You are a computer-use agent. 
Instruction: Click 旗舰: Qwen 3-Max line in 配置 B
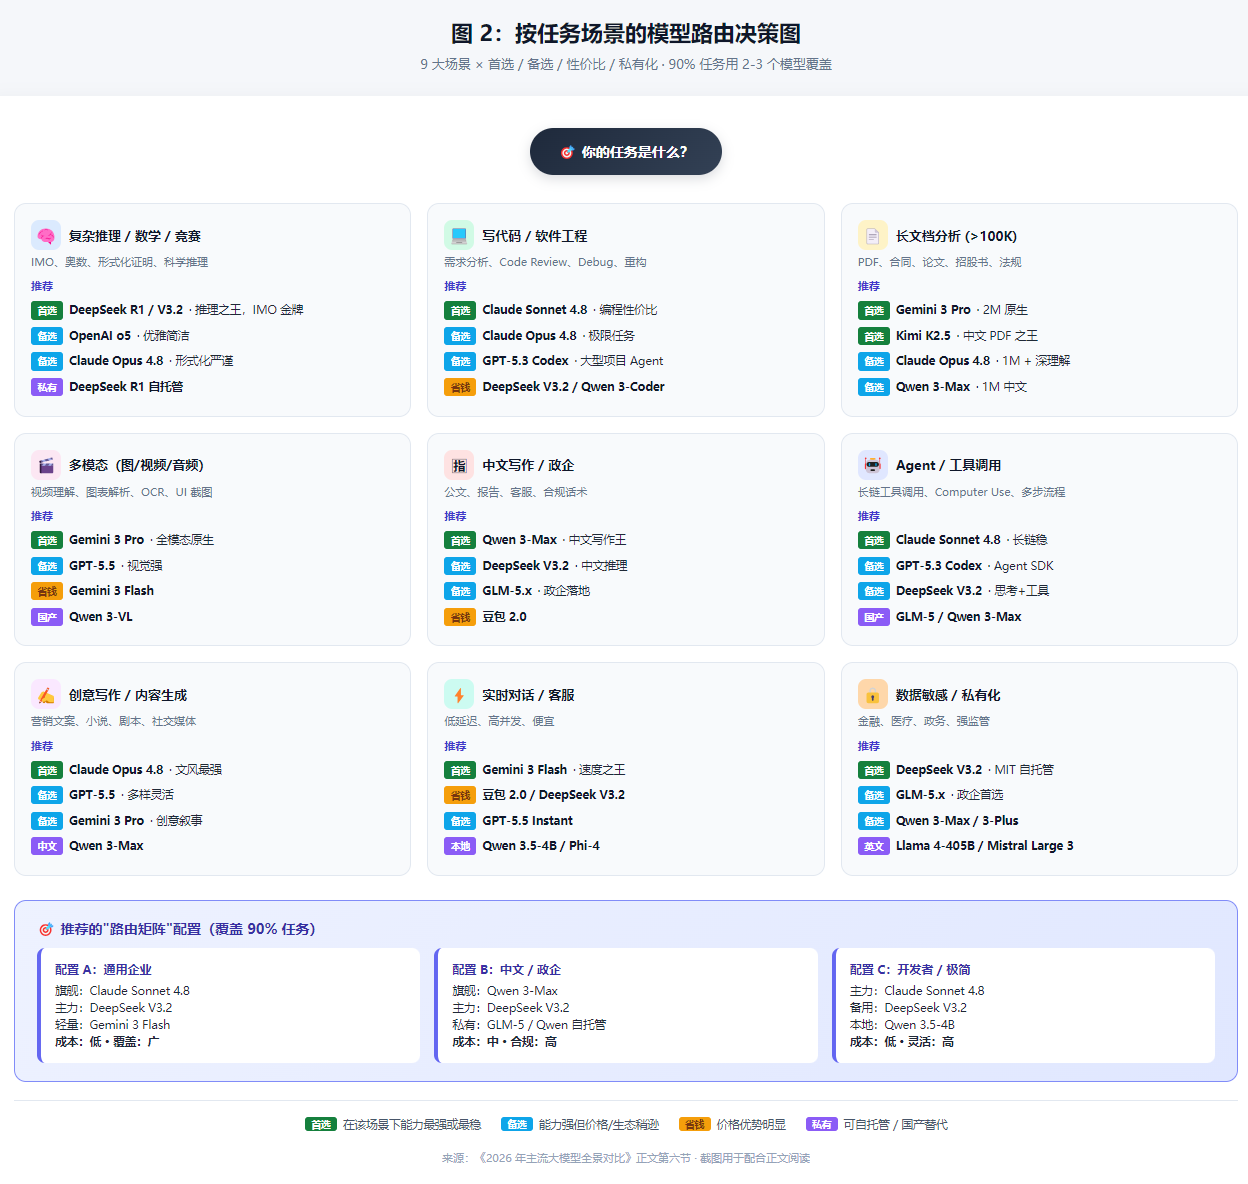505,991
